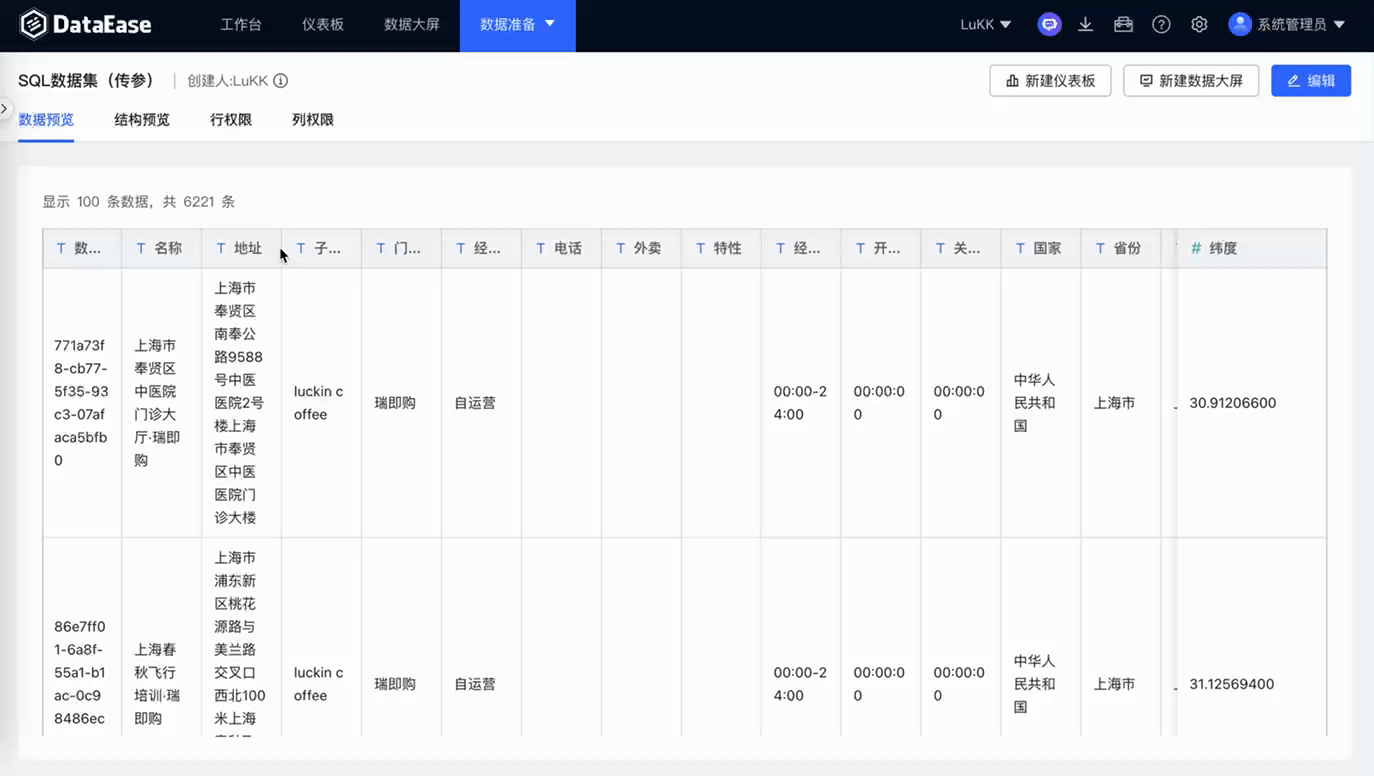Image resolution: width=1374 pixels, height=776 pixels.
Task: Click the info icon beside 创建人:LuKK
Action: (x=279, y=80)
